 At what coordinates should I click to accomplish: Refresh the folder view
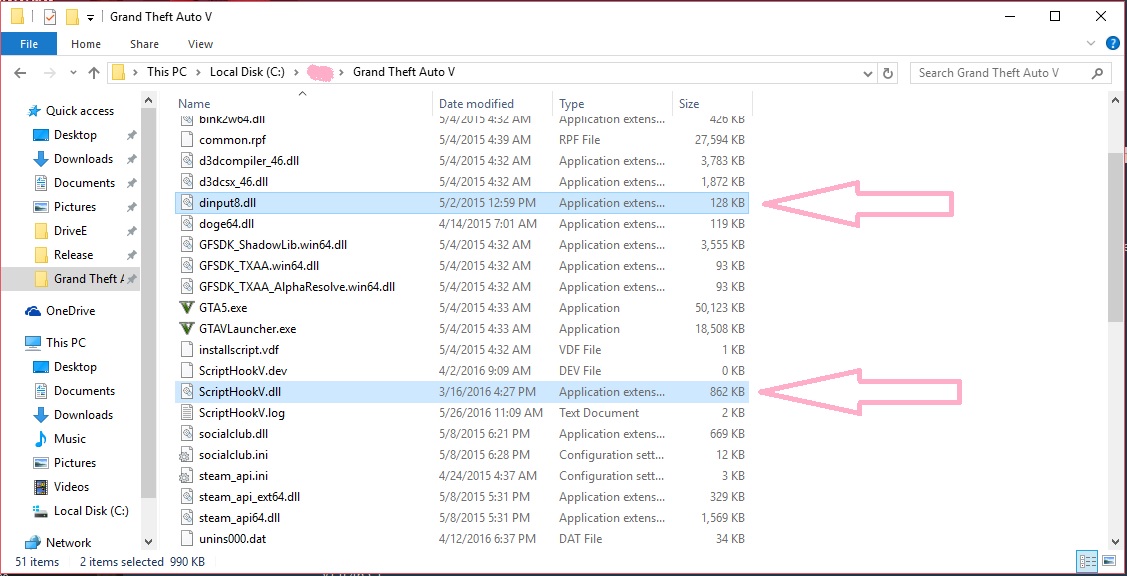(x=888, y=73)
